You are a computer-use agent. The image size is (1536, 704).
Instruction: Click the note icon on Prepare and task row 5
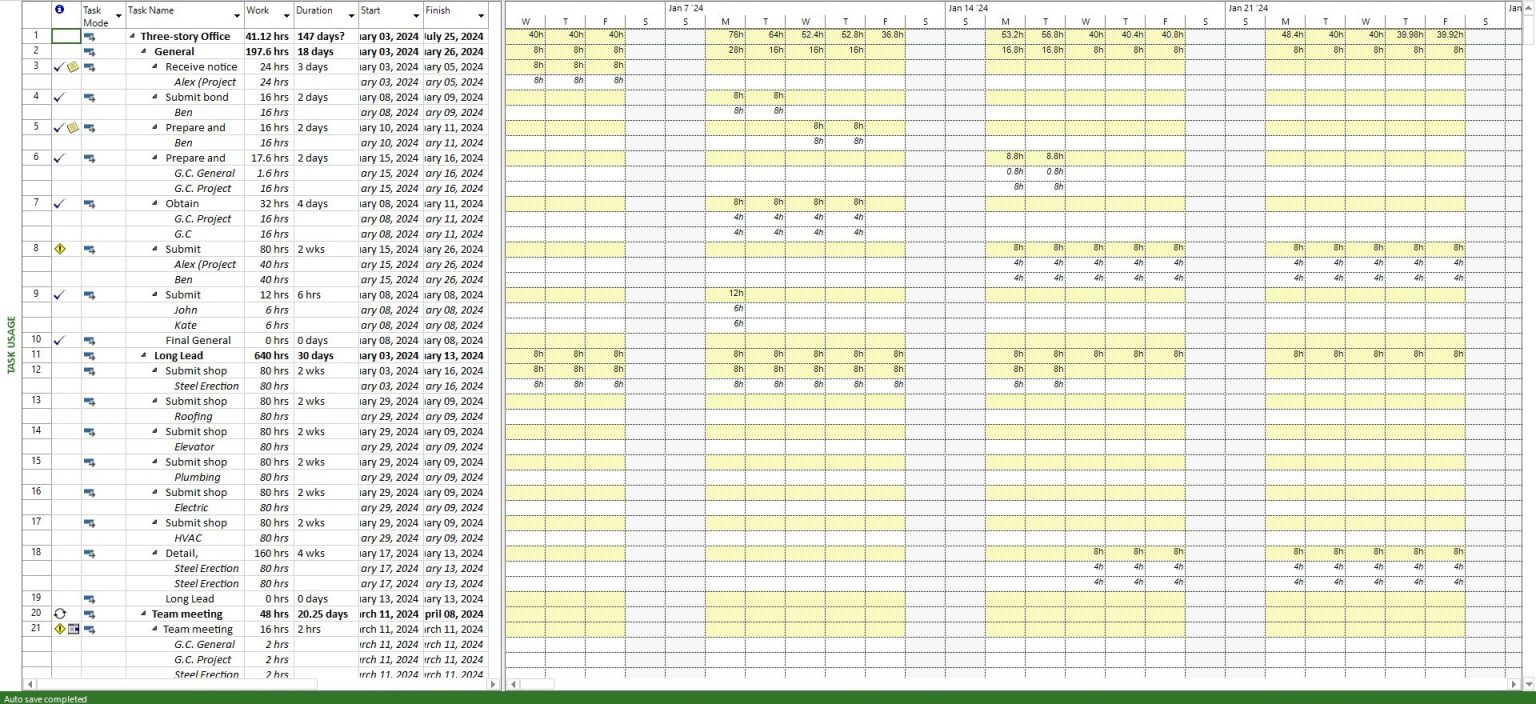coord(70,127)
